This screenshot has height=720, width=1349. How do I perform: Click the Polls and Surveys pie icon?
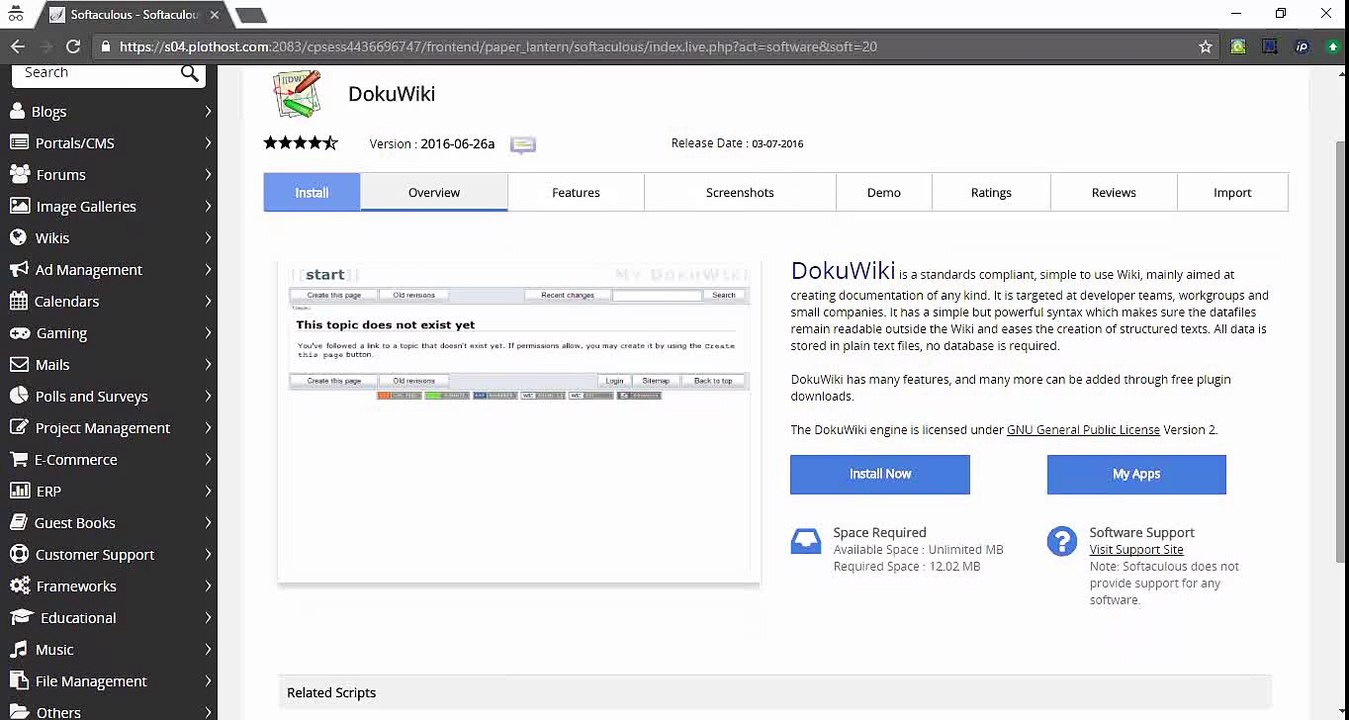18,396
